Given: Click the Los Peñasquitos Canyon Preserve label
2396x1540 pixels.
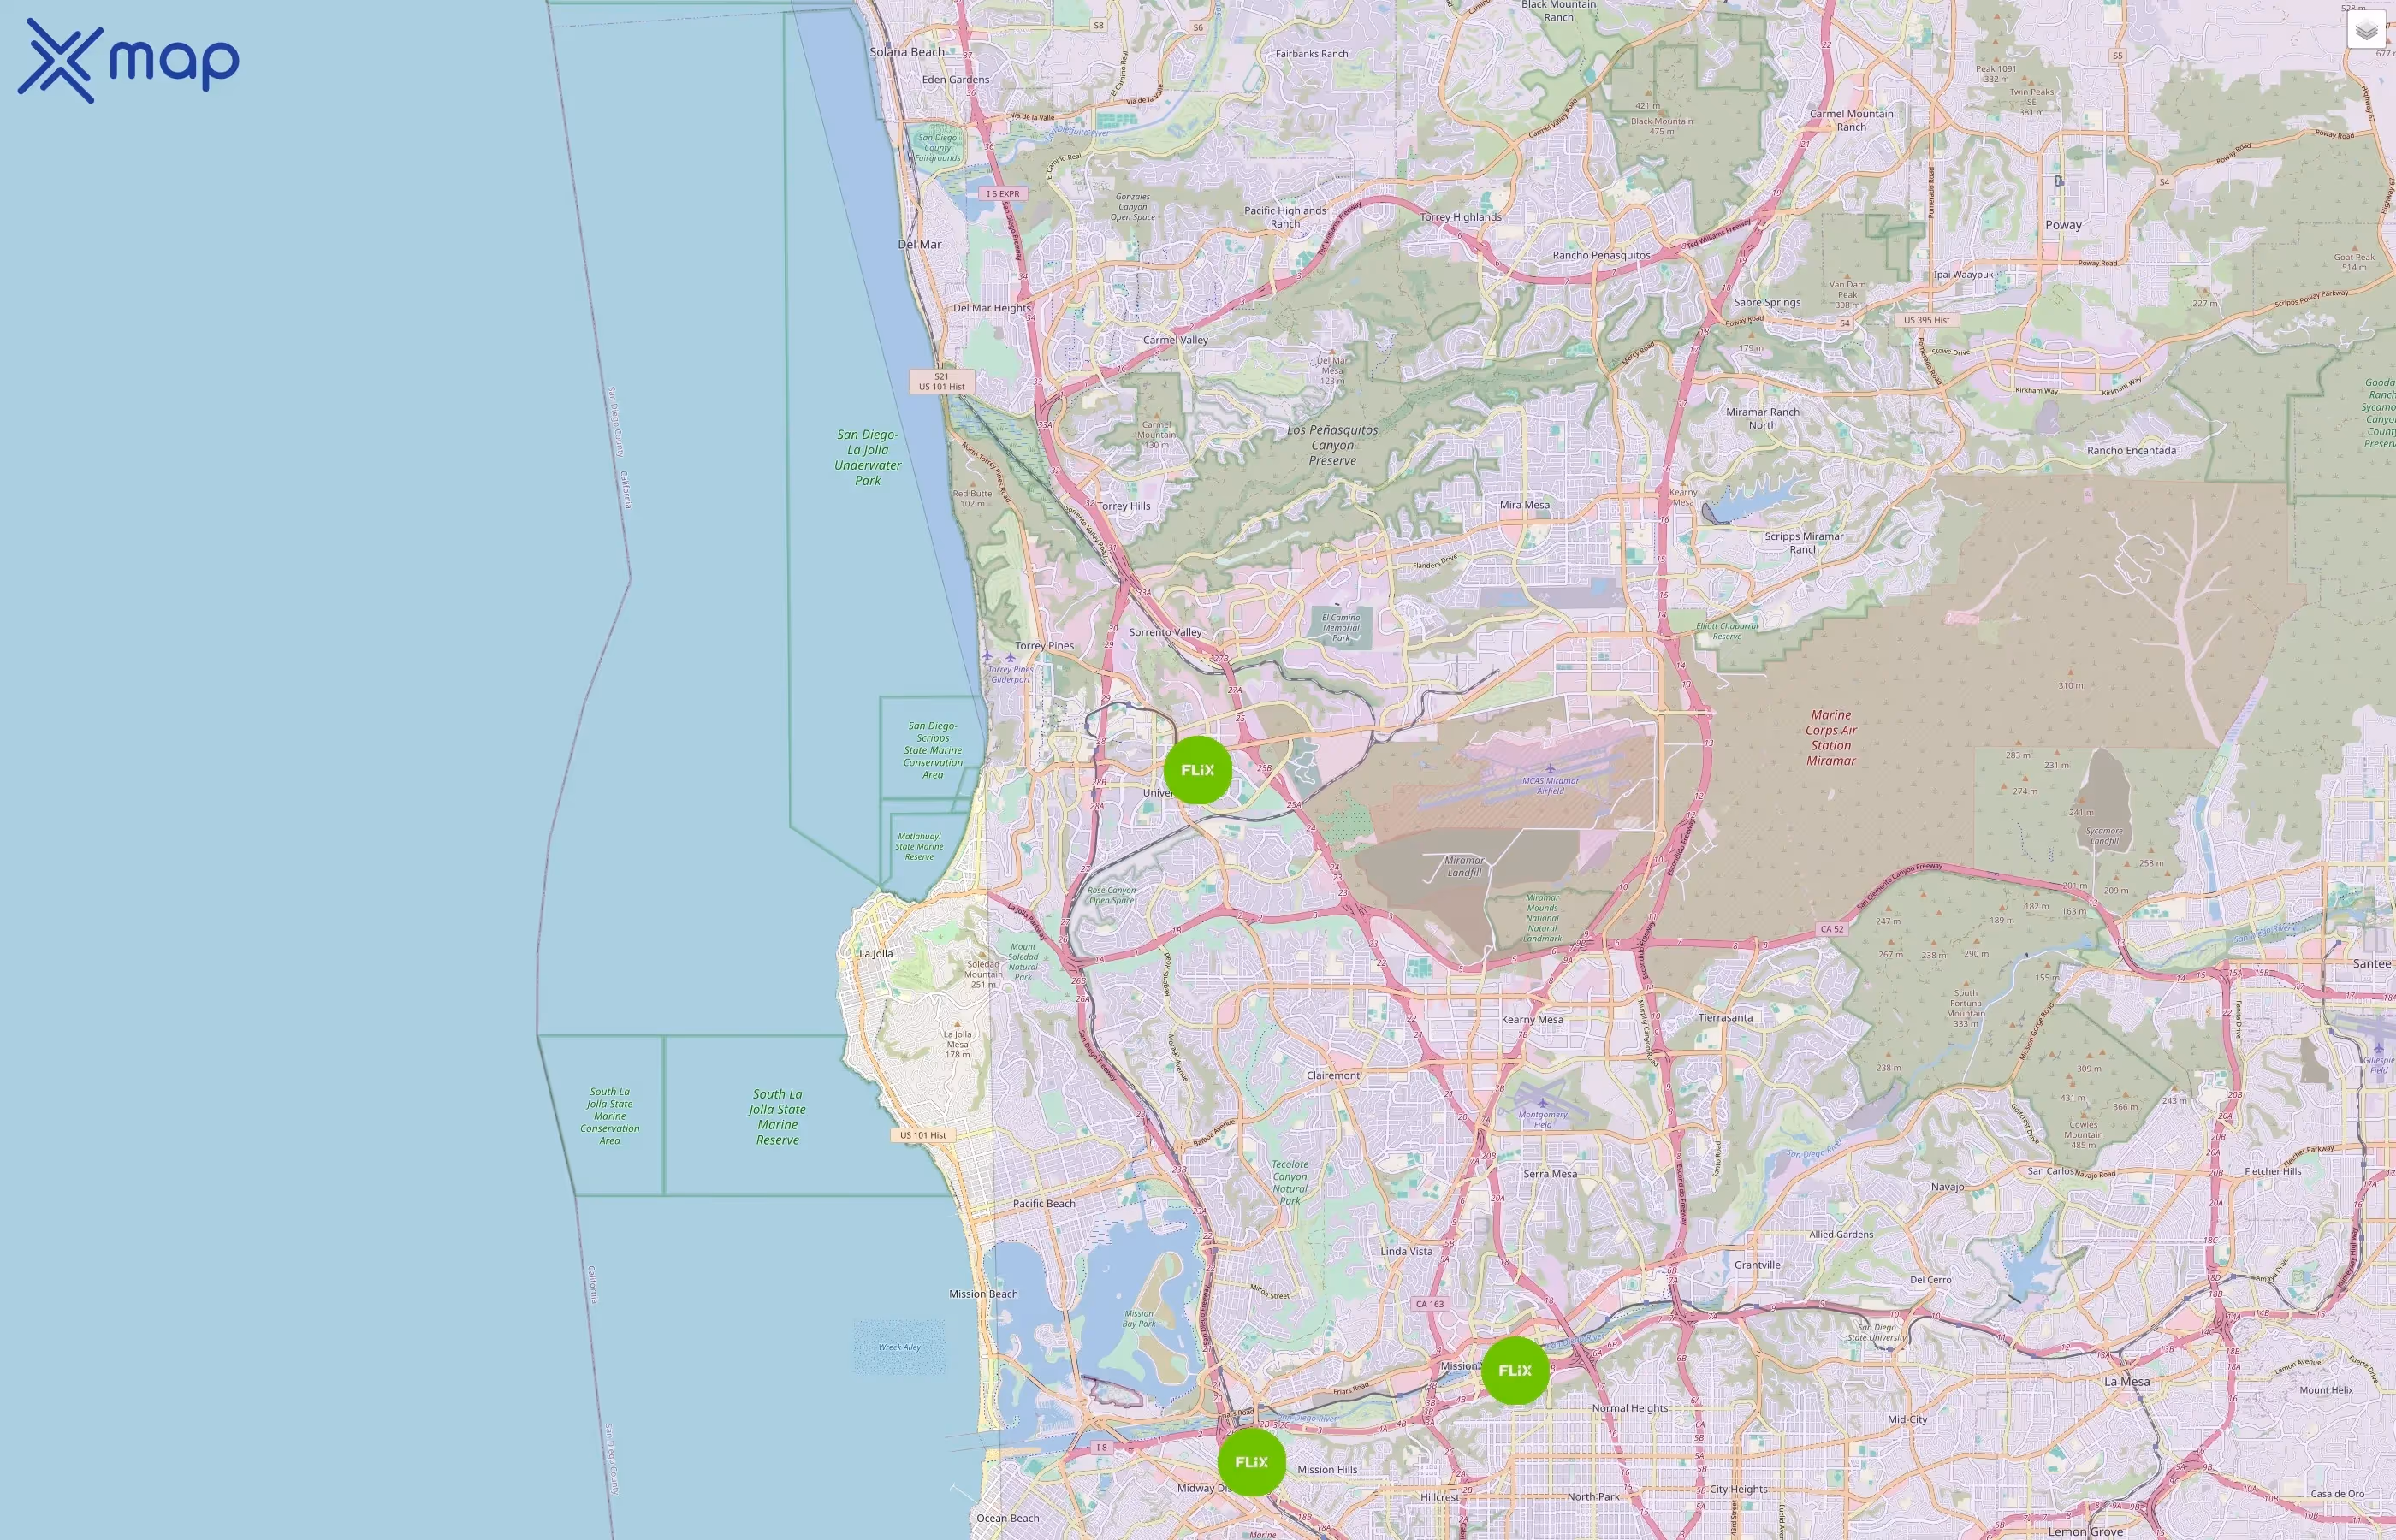Looking at the screenshot, I should coord(1332,445).
